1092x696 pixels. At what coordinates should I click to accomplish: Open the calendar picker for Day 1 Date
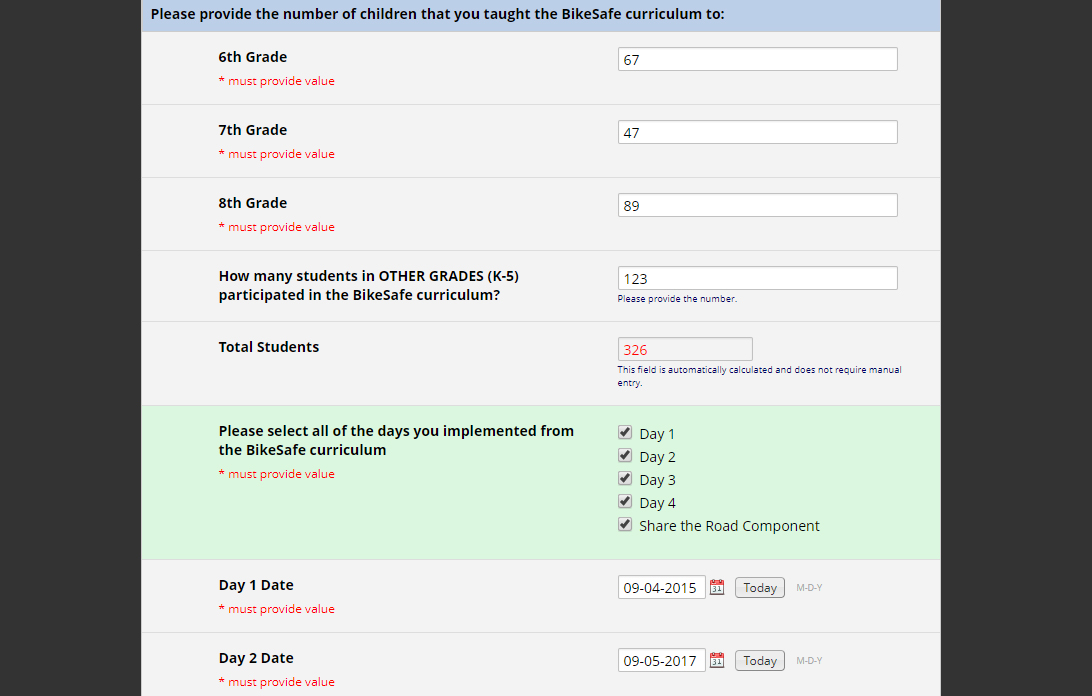(717, 587)
